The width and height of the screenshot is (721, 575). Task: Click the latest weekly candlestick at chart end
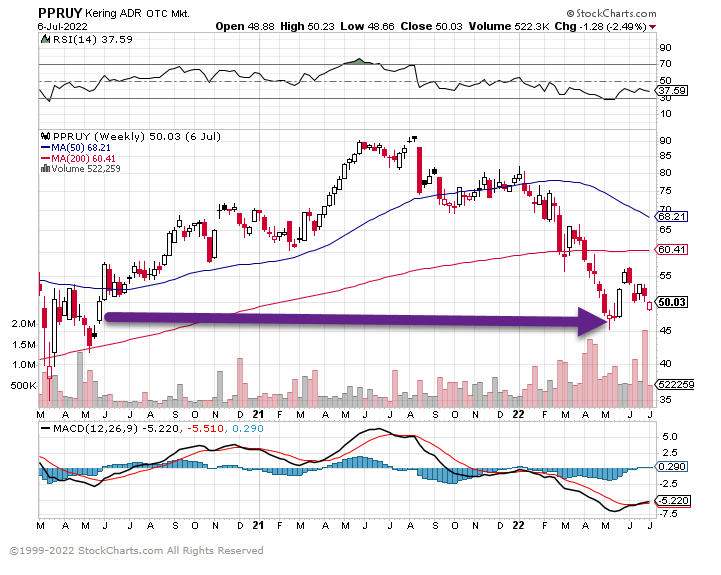pyautogui.click(x=650, y=306)
